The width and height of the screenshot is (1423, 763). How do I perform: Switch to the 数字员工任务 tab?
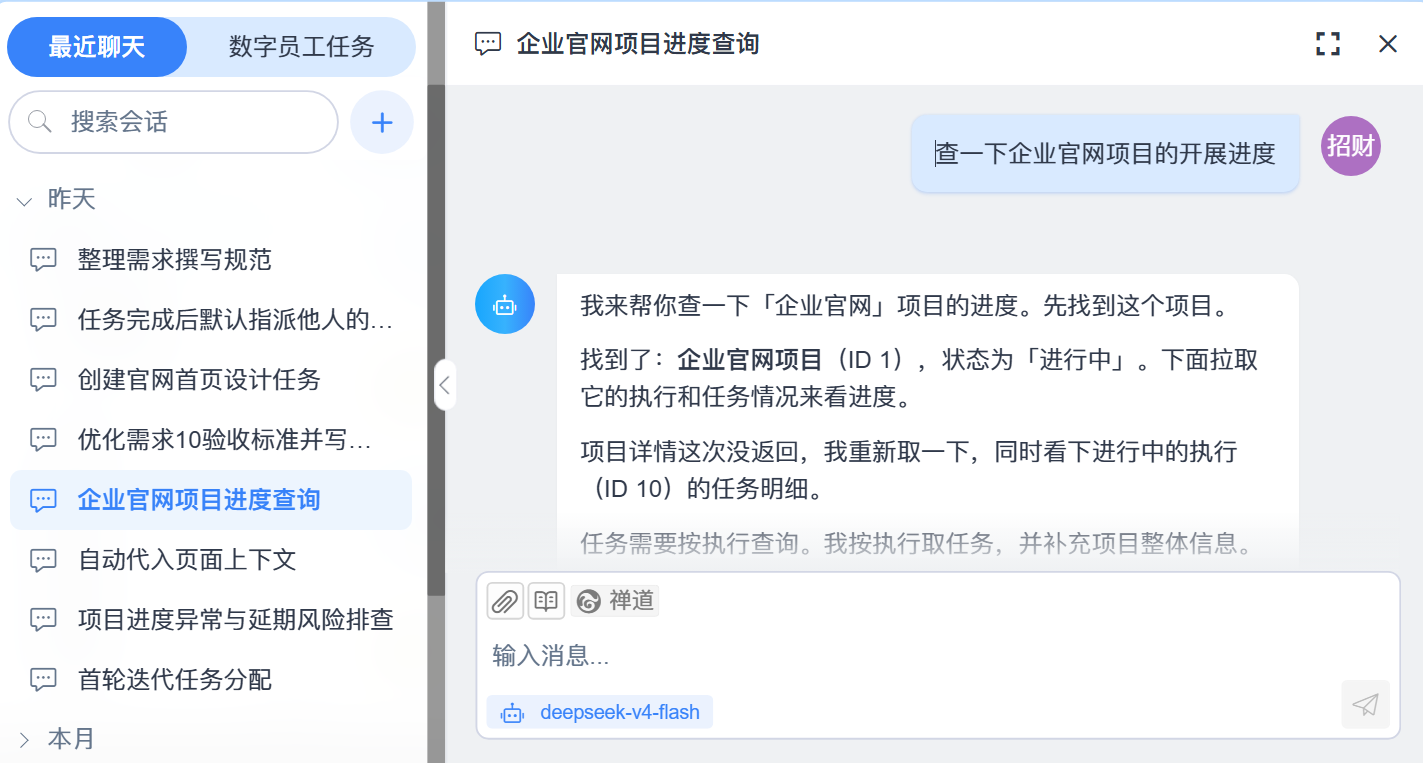point(301,47)
